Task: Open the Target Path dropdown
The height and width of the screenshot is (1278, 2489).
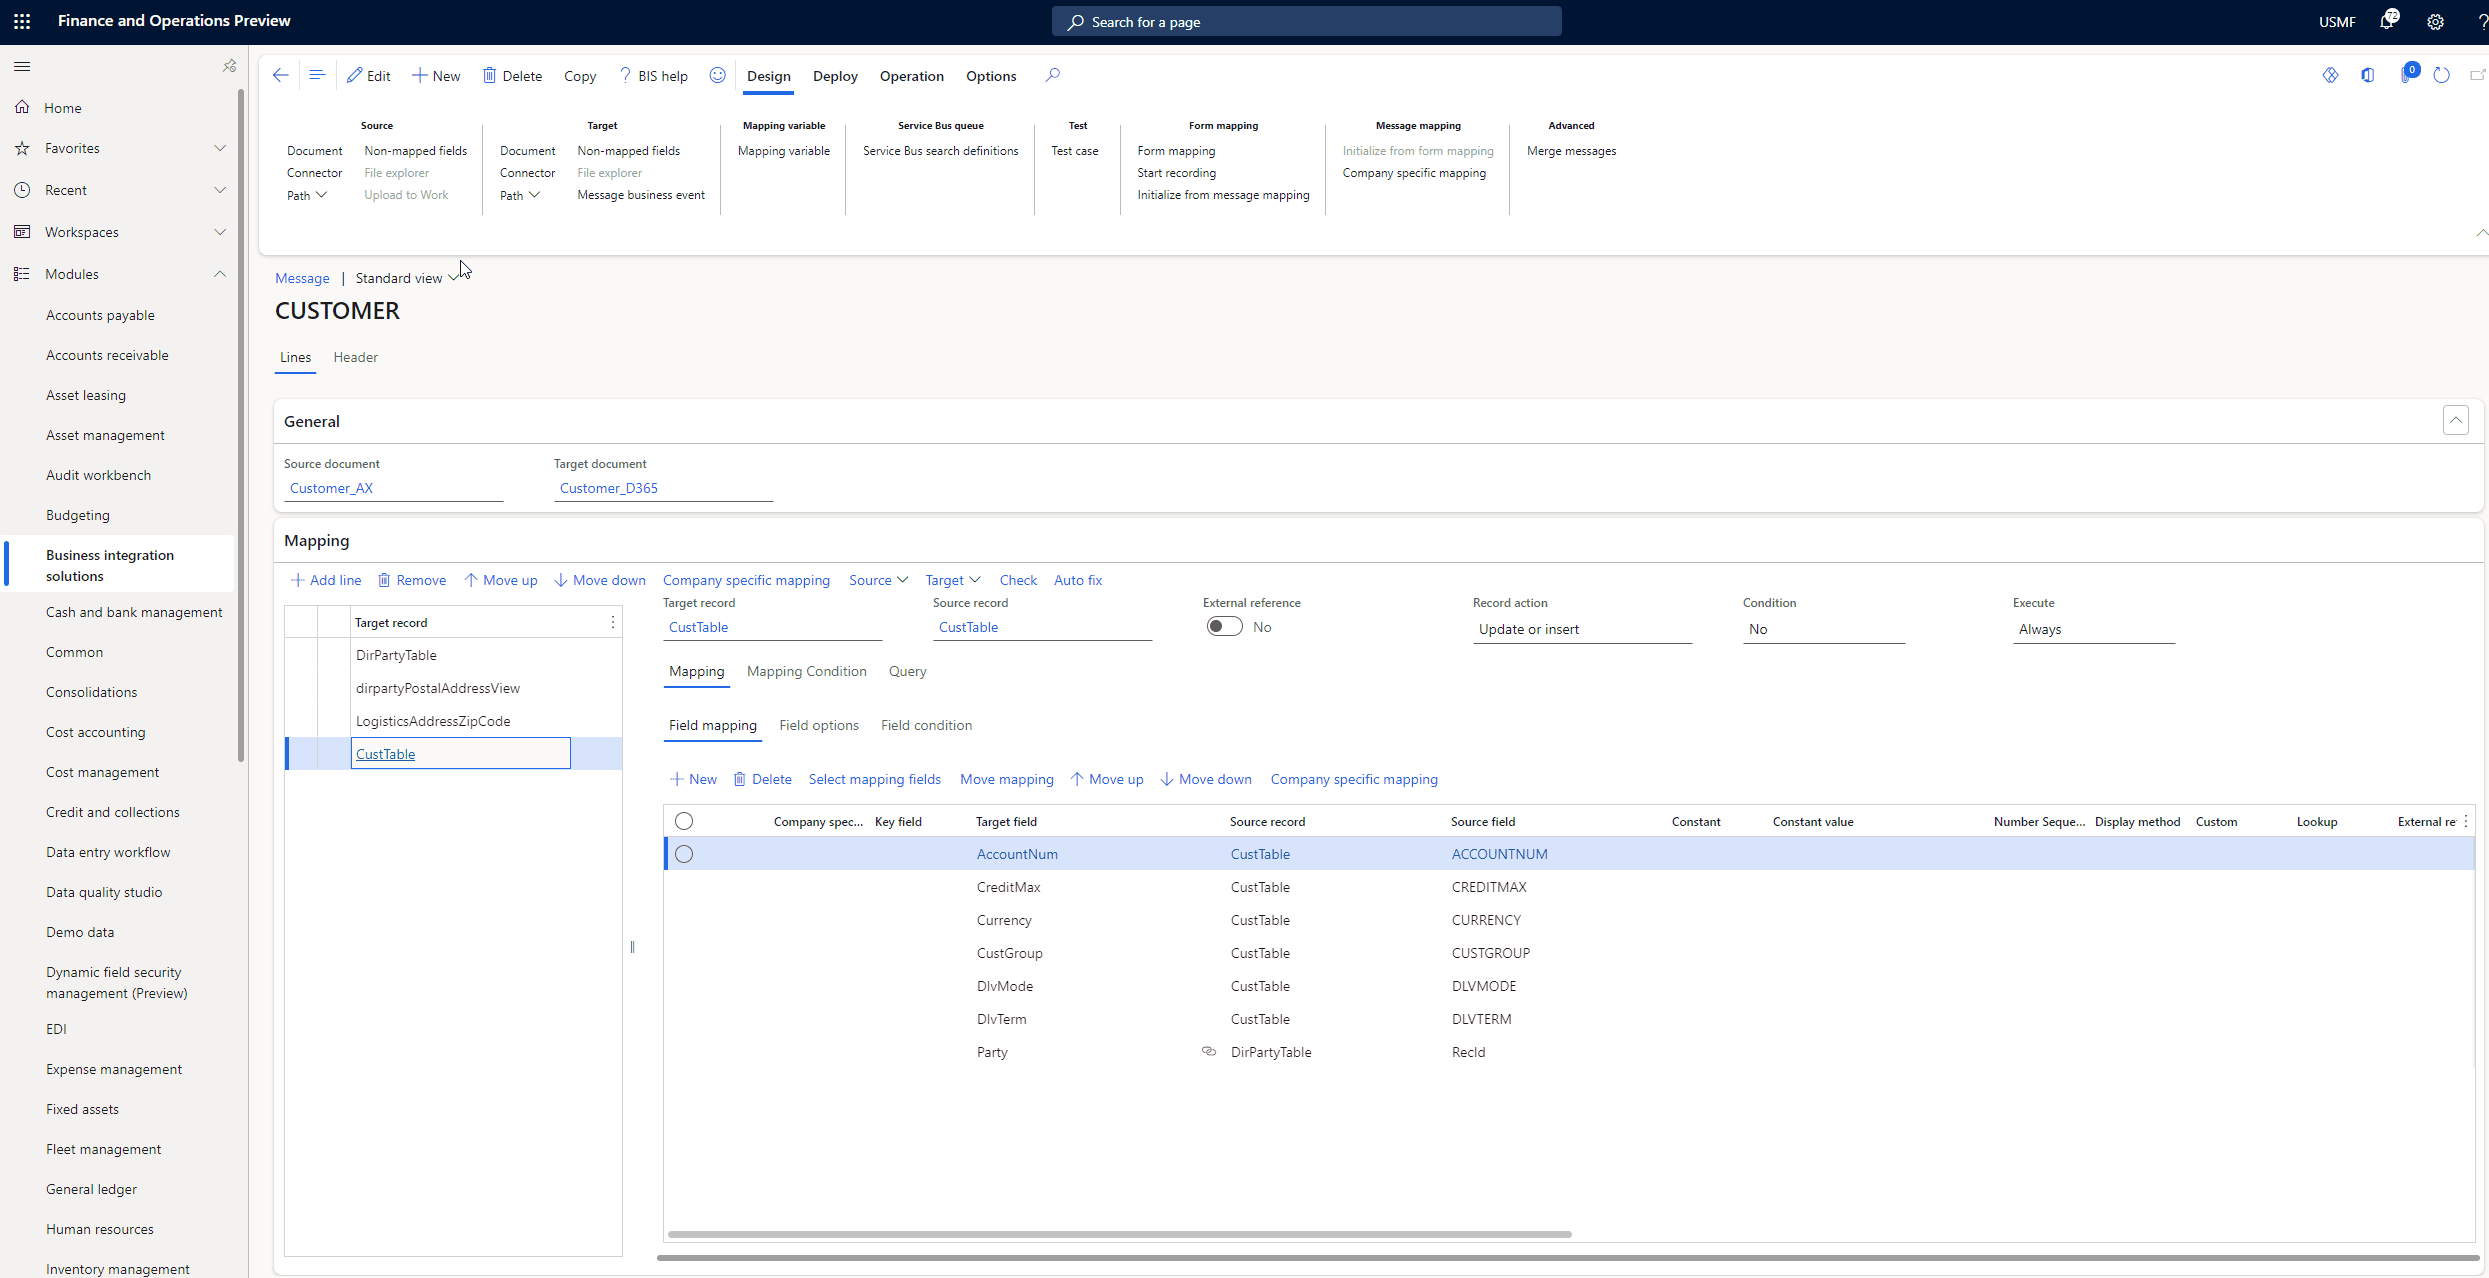Action: pos(520,195)
